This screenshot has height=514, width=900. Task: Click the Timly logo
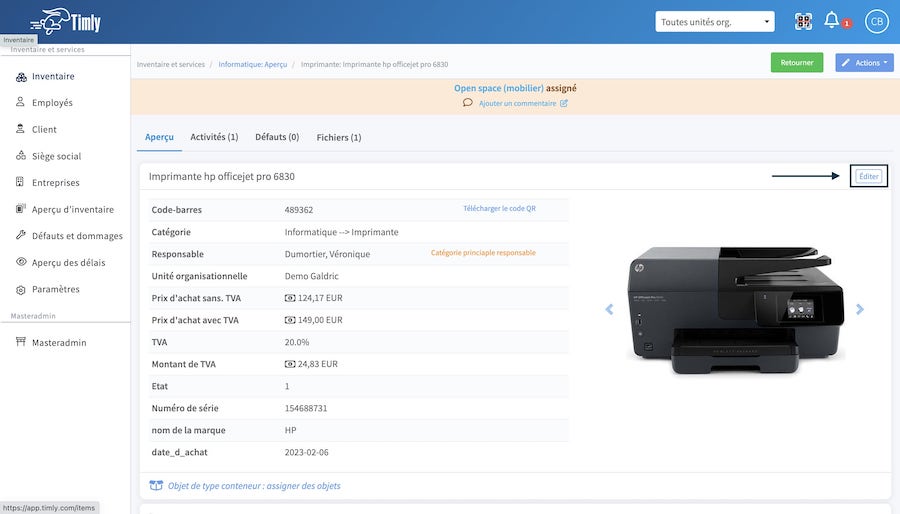point(65,22)
